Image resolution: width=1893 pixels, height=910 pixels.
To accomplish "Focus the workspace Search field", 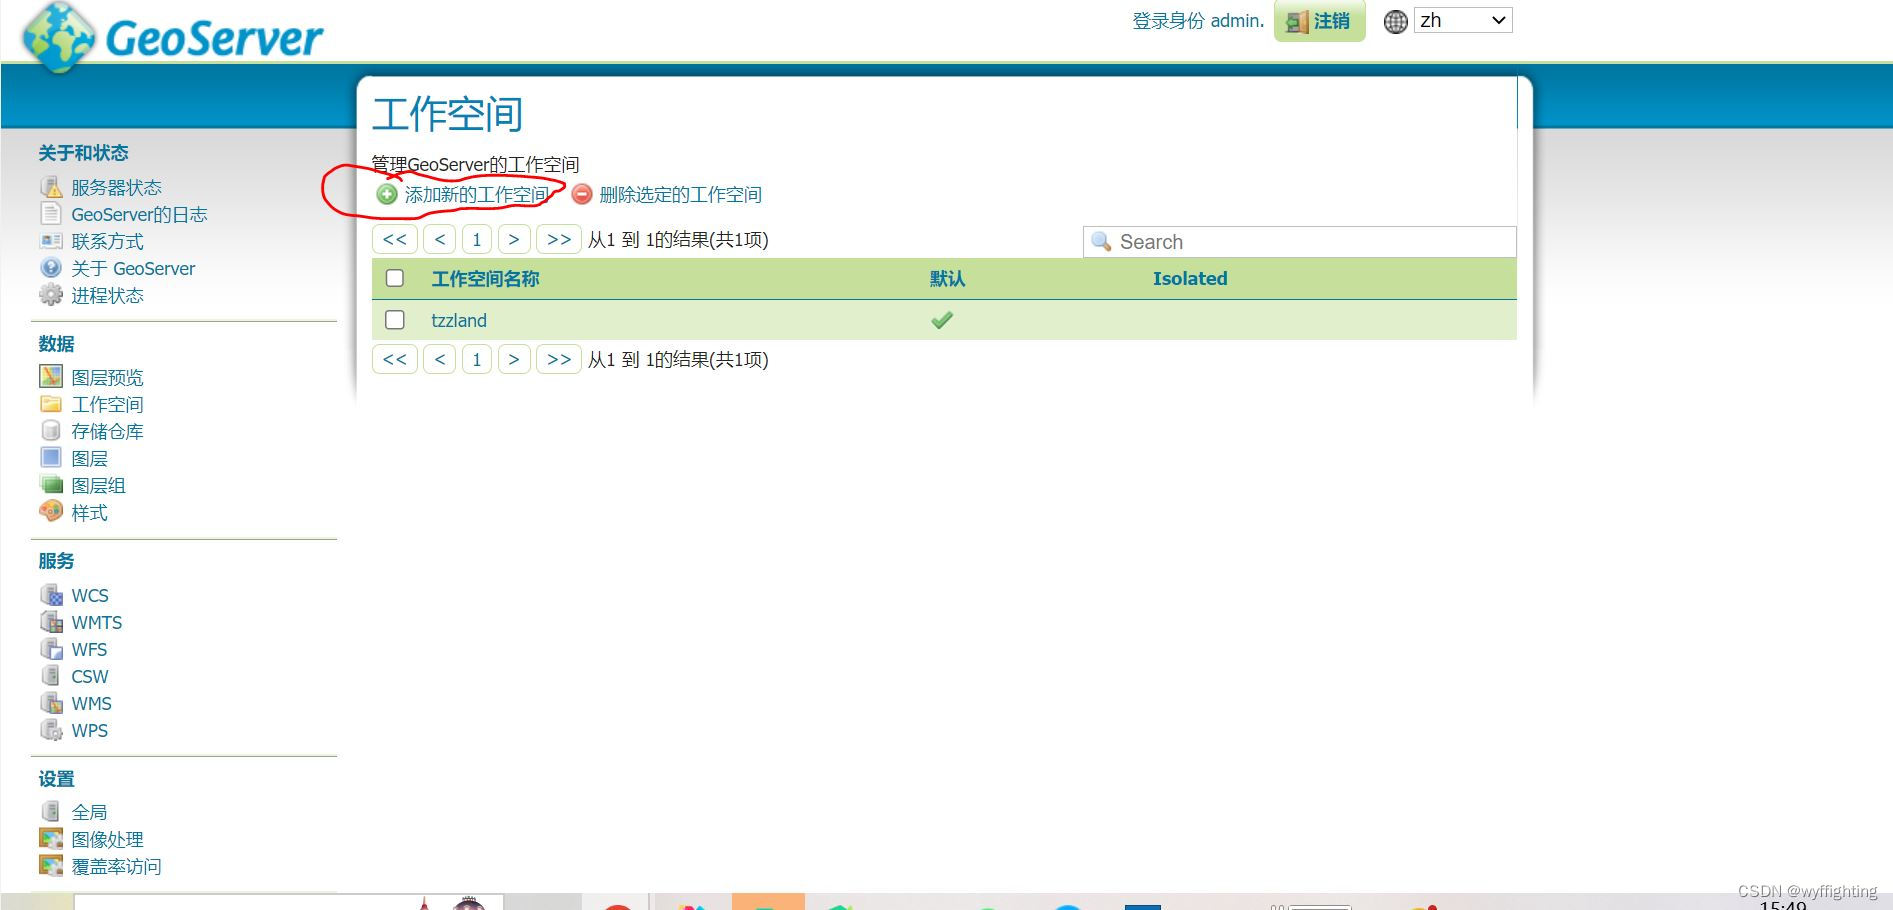I will point(1300,242).
